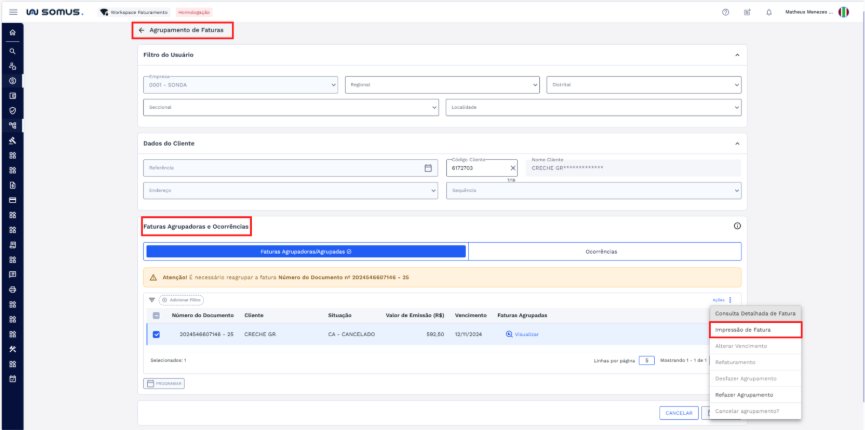Viewport: 865px width, 430px height.
Task: Click the calendar icon in Referência field
Action: (x=428, y=167)
